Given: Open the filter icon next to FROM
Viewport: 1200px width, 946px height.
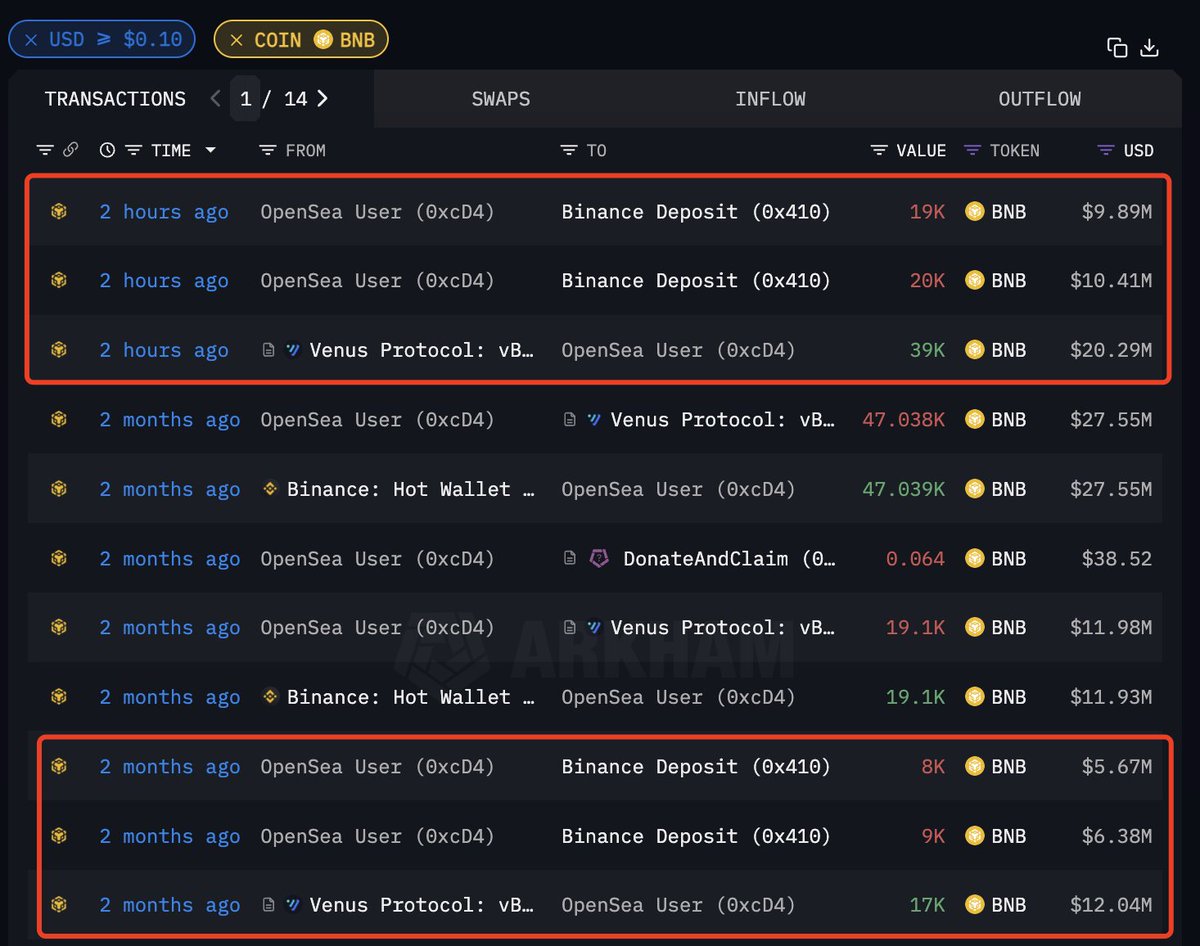Looking at the screenshot, I should point(267,150).
